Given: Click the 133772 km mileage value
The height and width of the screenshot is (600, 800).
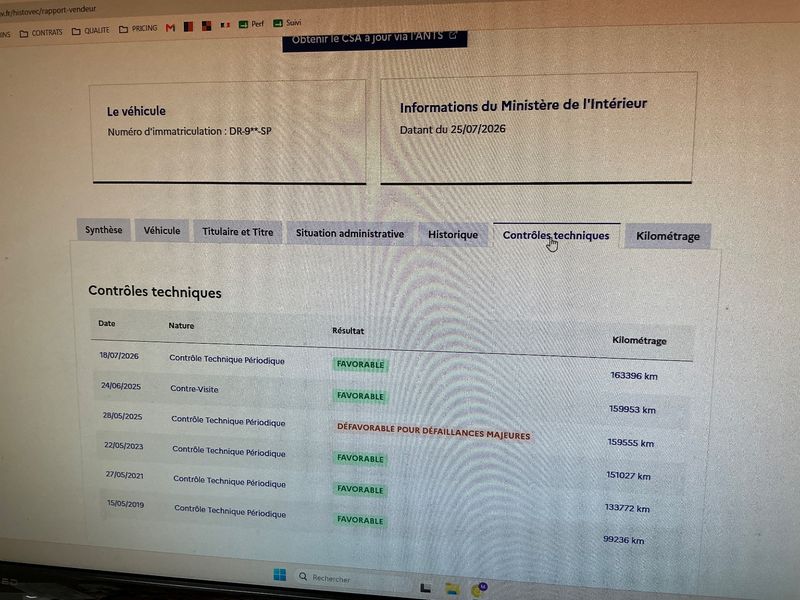Looking at the screenshot, I should [627, 508].
